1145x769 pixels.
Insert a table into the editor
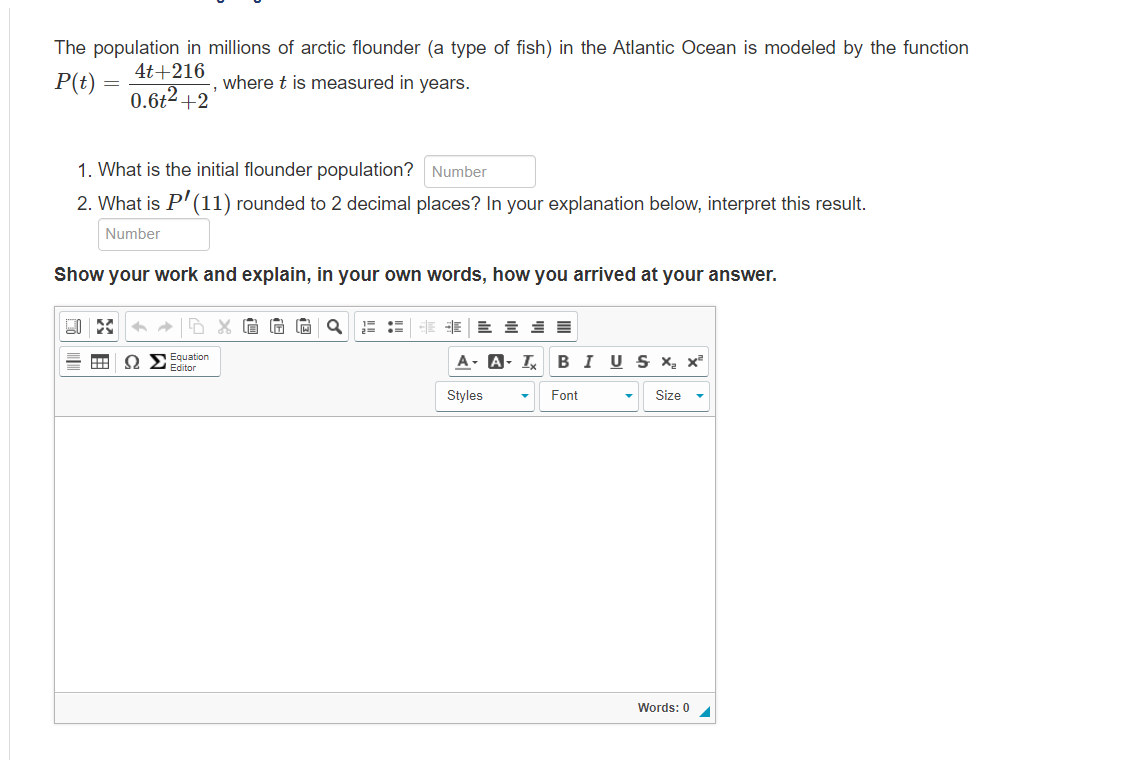pos(99,361)
